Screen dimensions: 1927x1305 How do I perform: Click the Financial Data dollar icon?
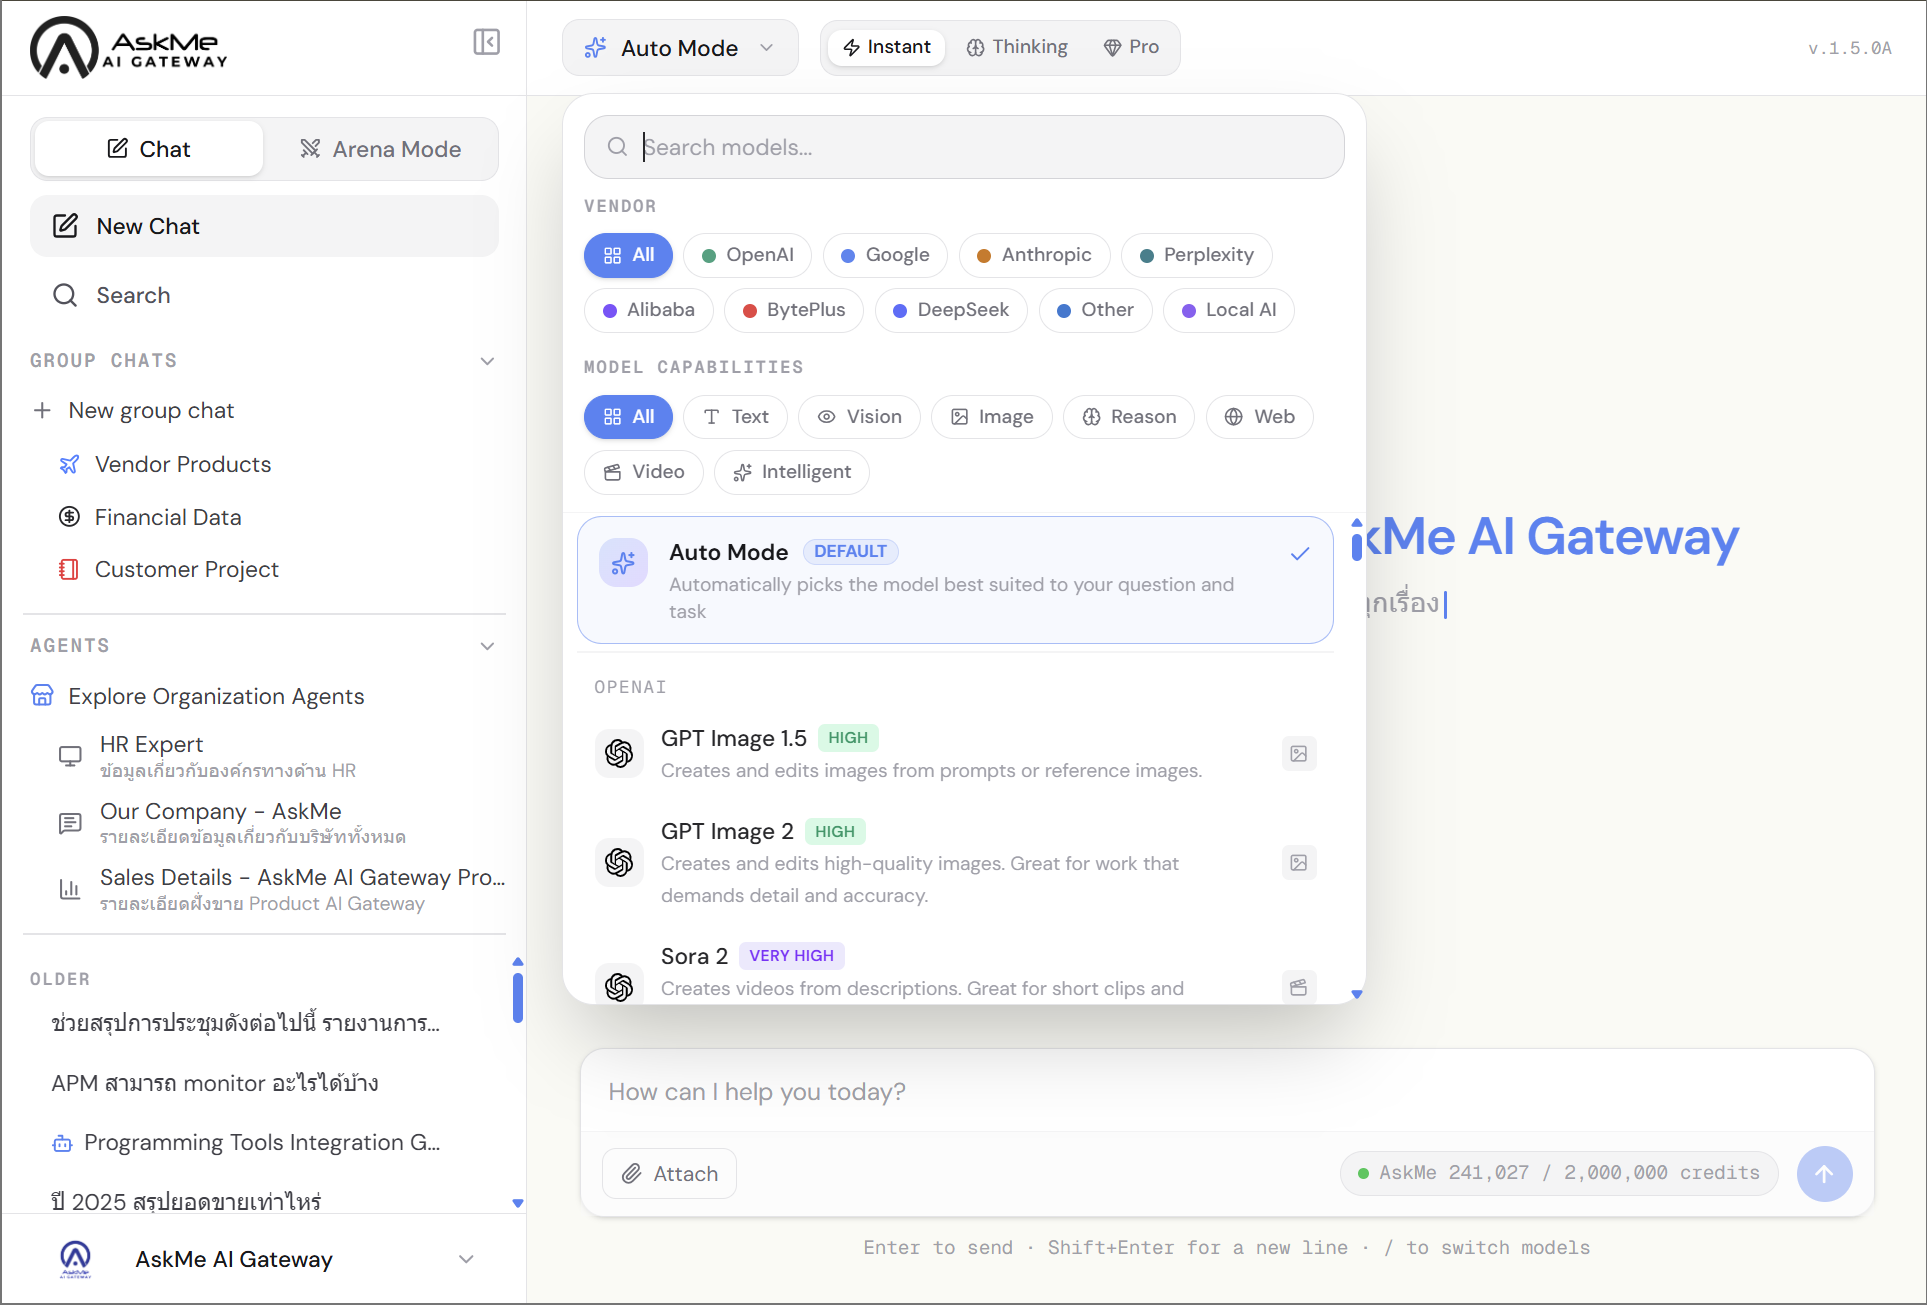69,517
